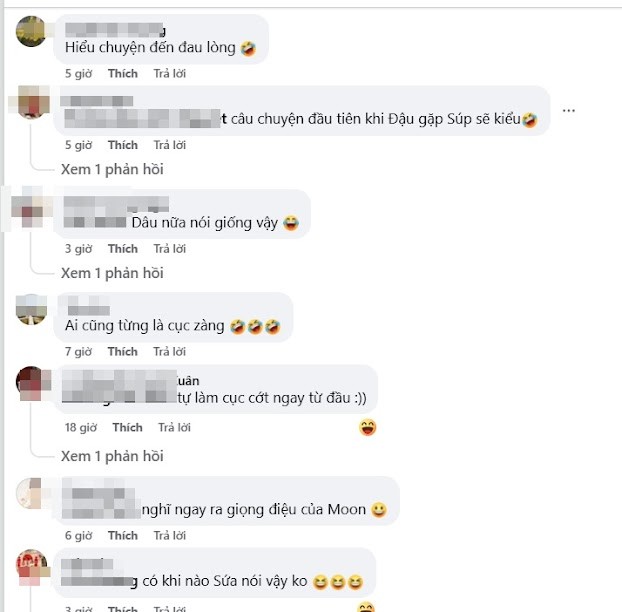622x612 pixels.
Task: Click Trả lời under the Đậu gặp Súp comment
Action: 170,145
